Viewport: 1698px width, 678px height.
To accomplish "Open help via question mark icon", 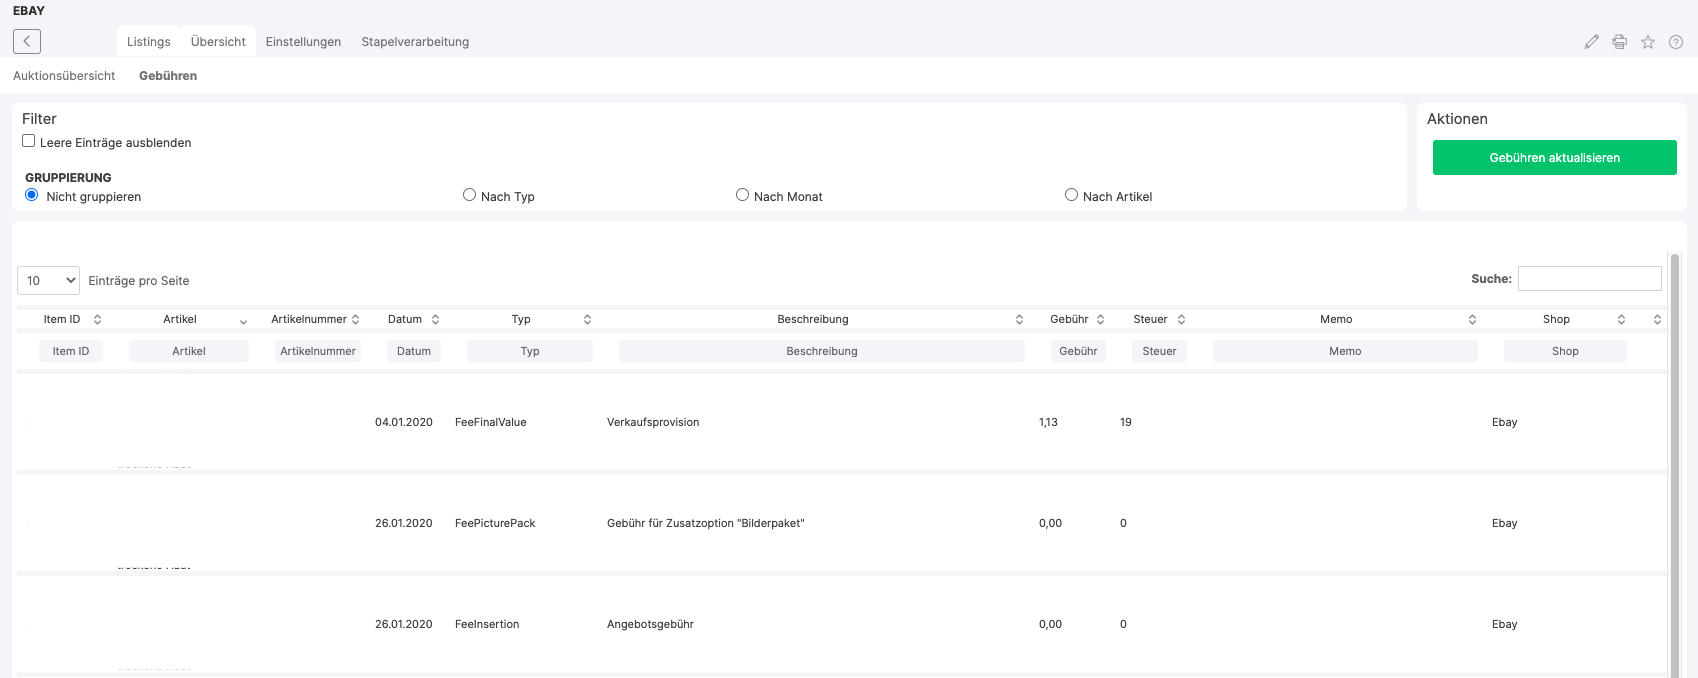I will point(1676,42).
